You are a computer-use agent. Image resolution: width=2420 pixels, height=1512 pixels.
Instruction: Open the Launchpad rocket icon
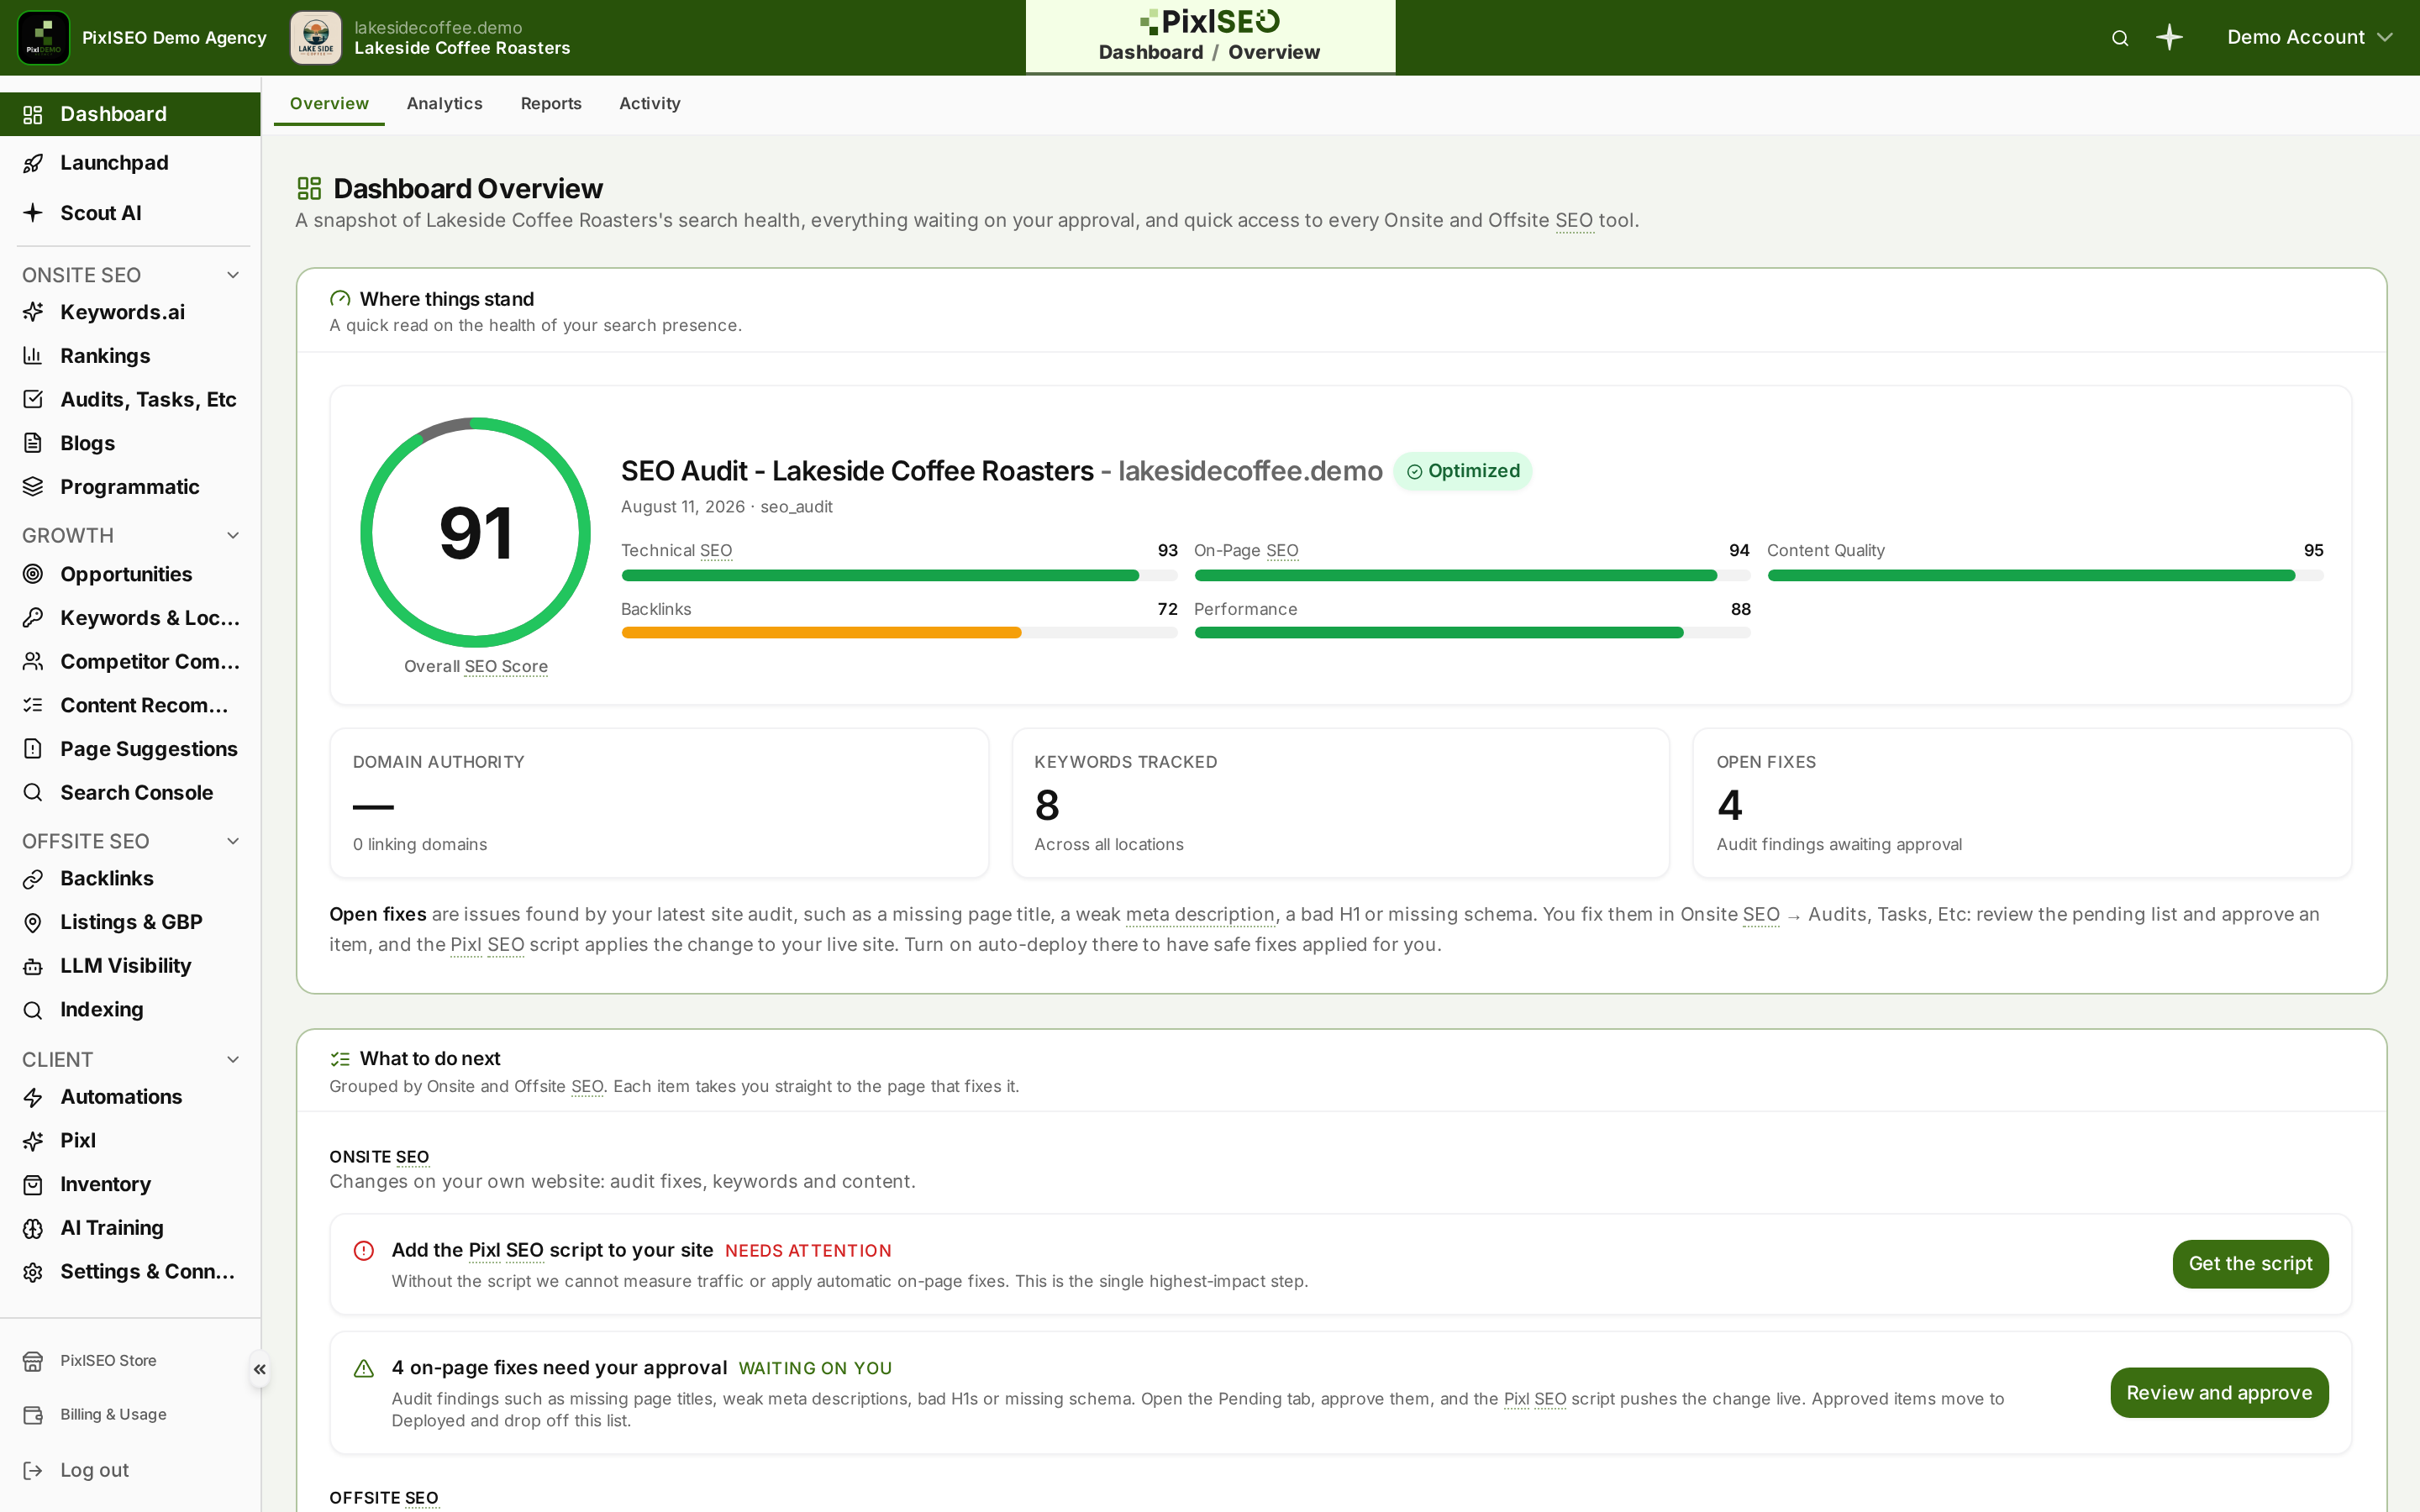tap(33, 163)
